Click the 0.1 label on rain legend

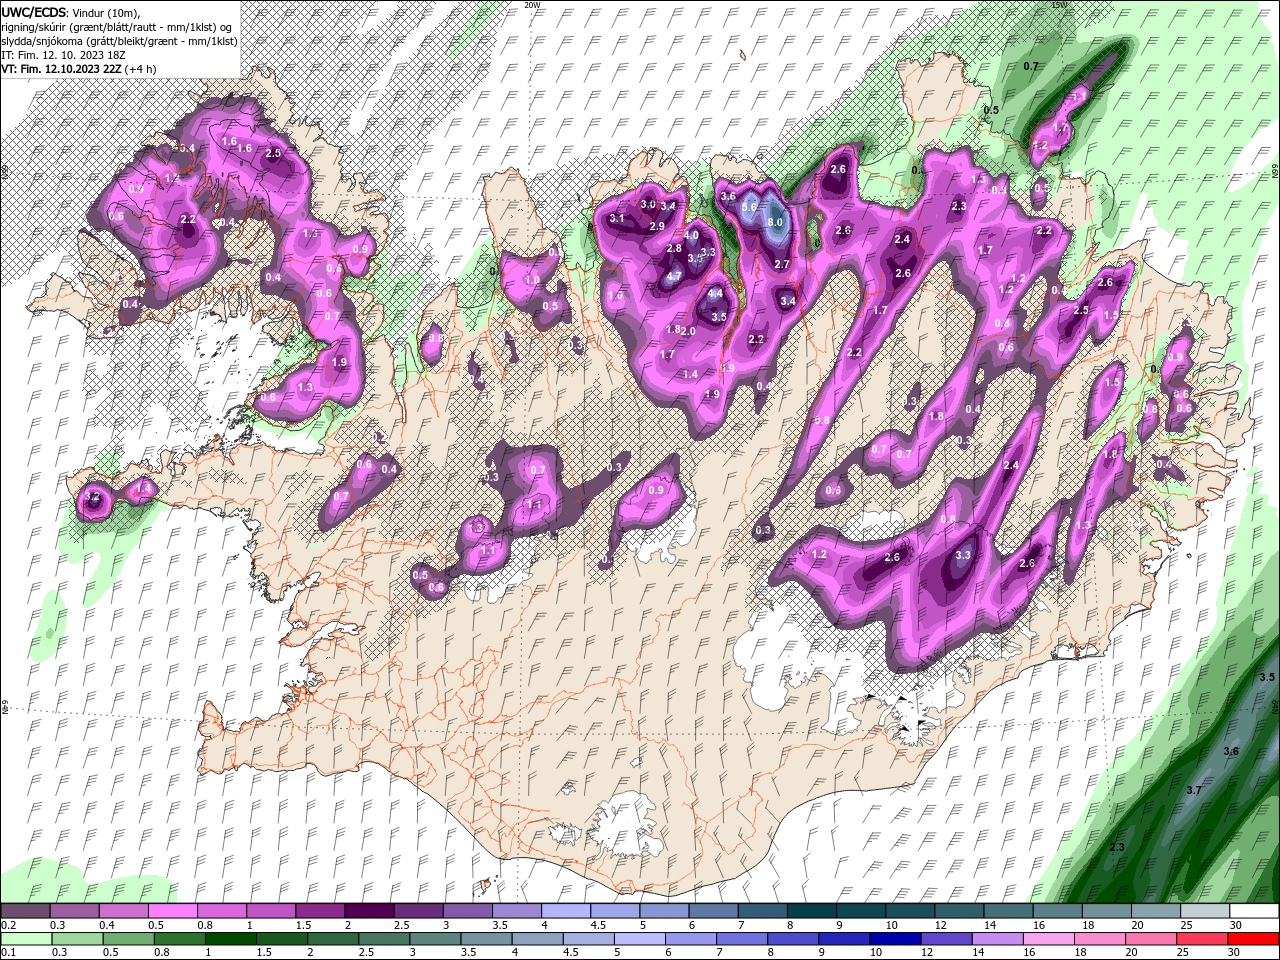point(8,952)
